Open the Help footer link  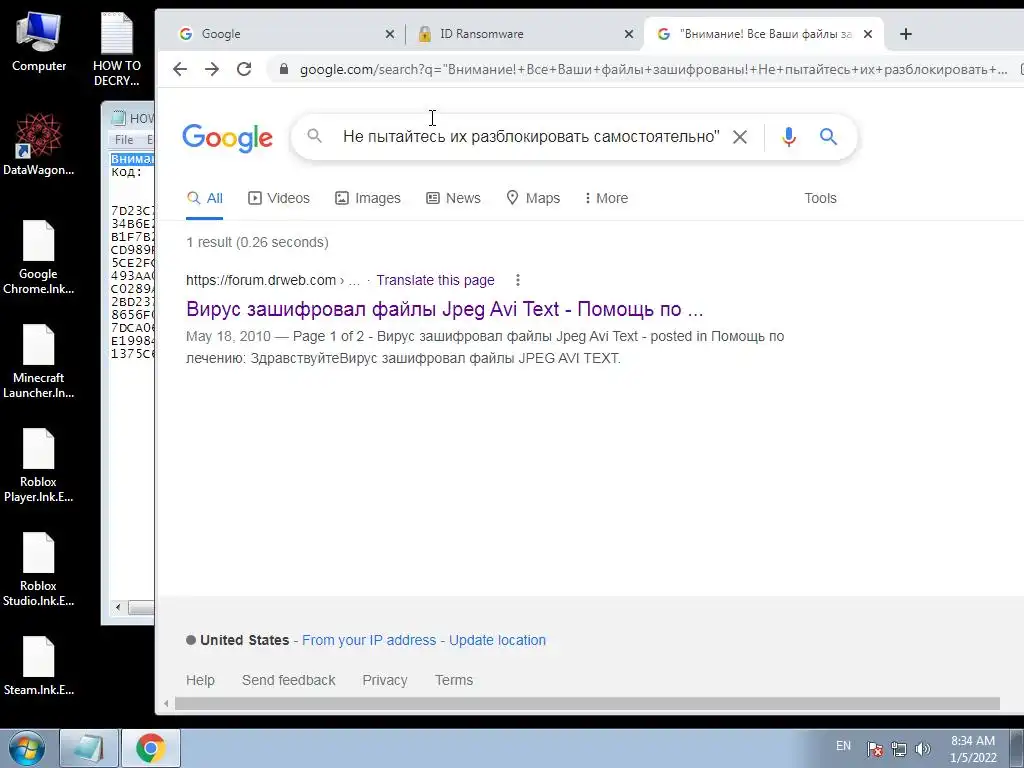200,680
